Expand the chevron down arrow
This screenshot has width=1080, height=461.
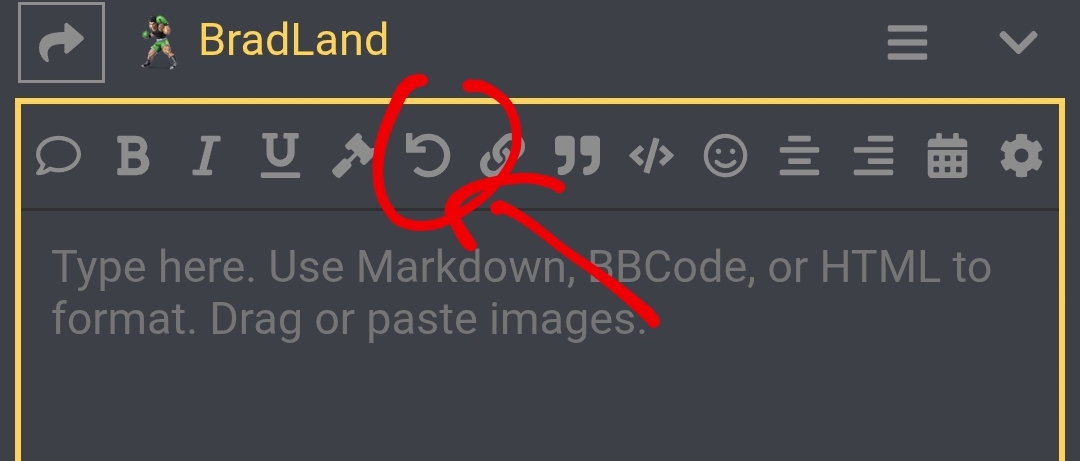(x=1019, y=42)
